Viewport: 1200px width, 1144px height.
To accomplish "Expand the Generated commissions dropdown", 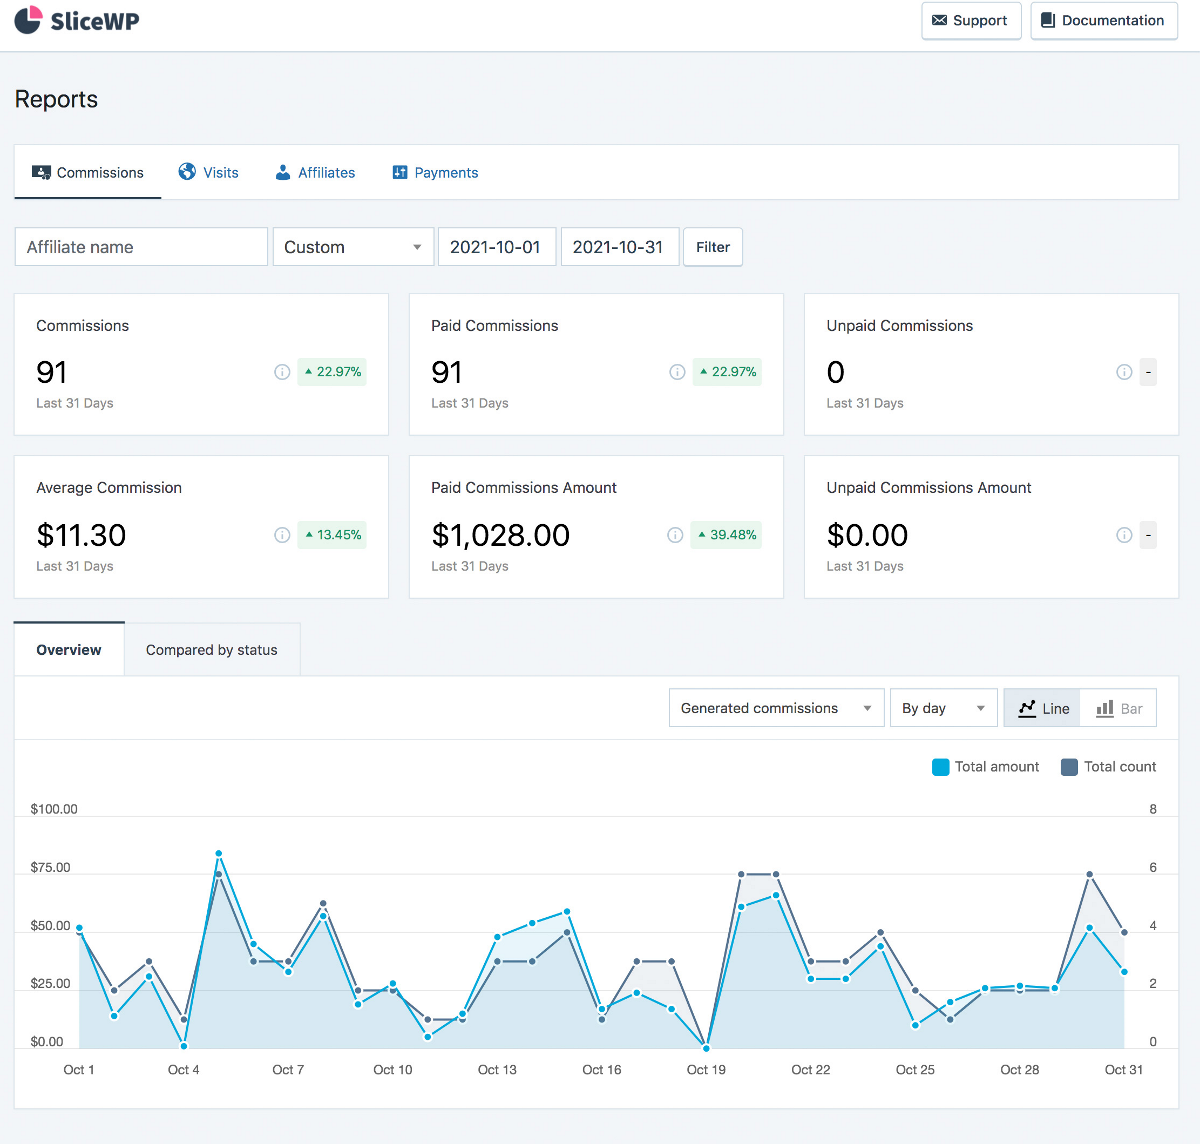I will [x=776, y=708].
